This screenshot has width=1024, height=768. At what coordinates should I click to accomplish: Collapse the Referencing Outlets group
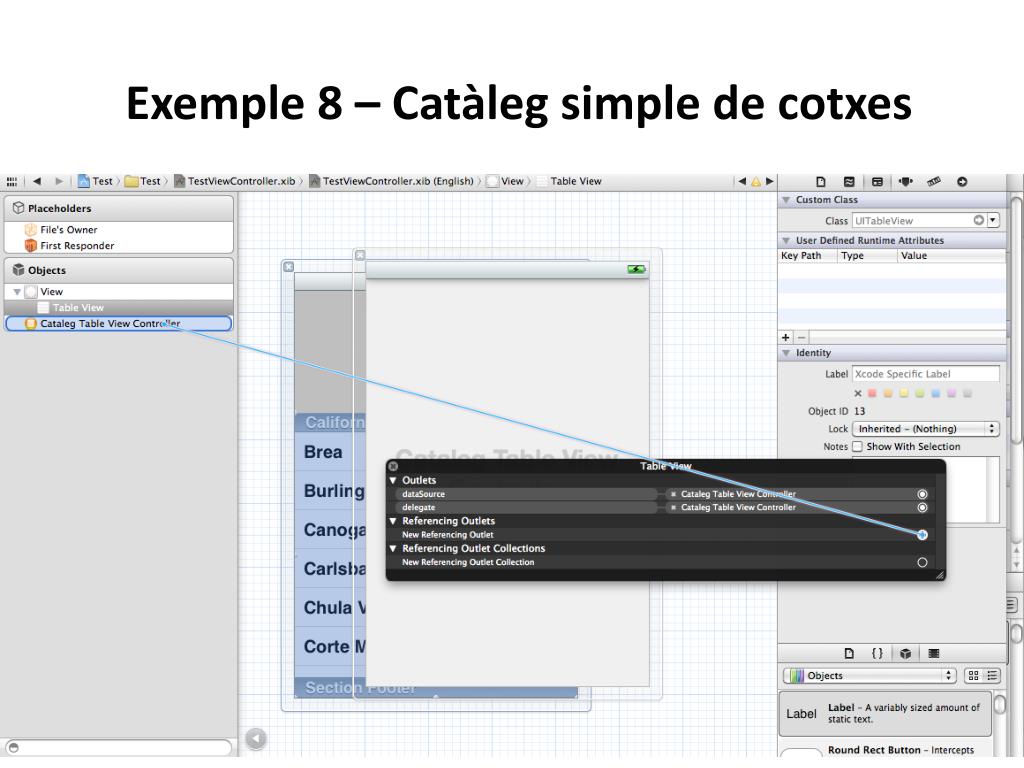393,521
